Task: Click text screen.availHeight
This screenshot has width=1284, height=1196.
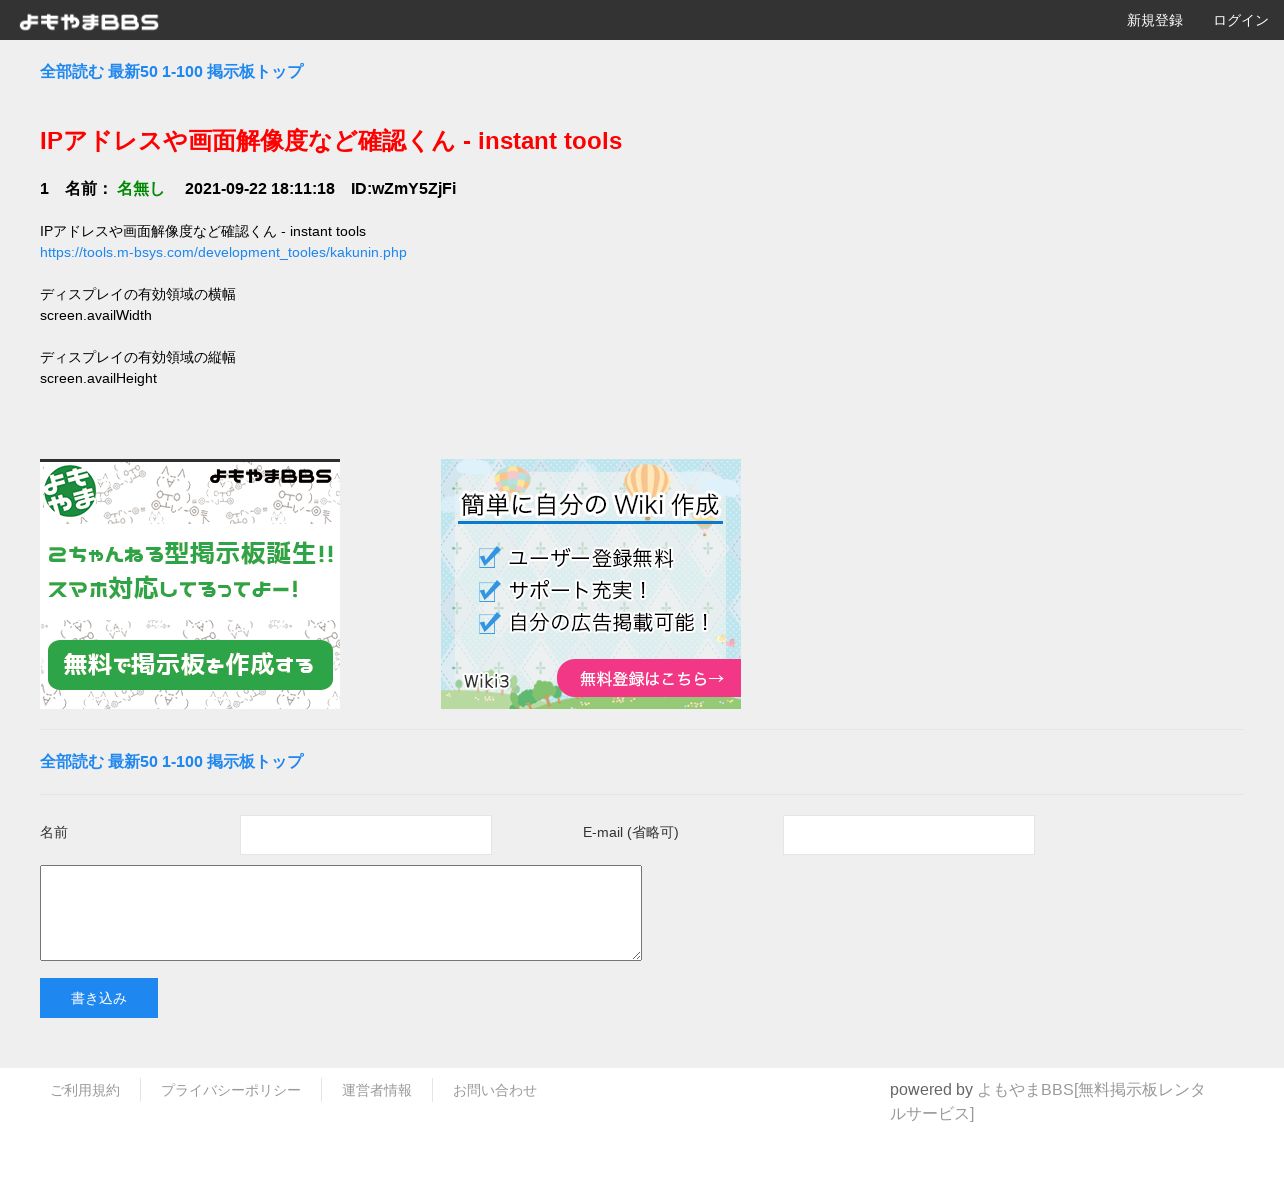Action: (x=98, y=378)
